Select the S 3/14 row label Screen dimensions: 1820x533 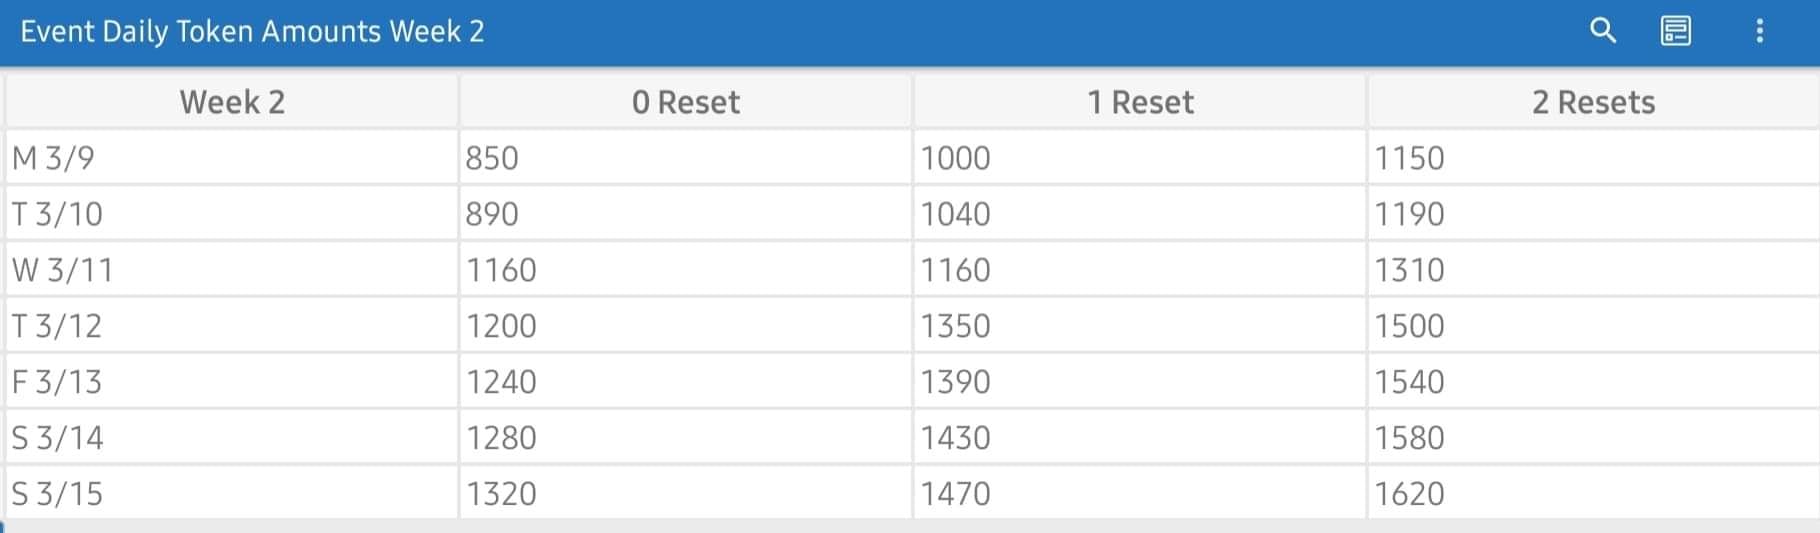pyautogui.click(x=232, y=438)
